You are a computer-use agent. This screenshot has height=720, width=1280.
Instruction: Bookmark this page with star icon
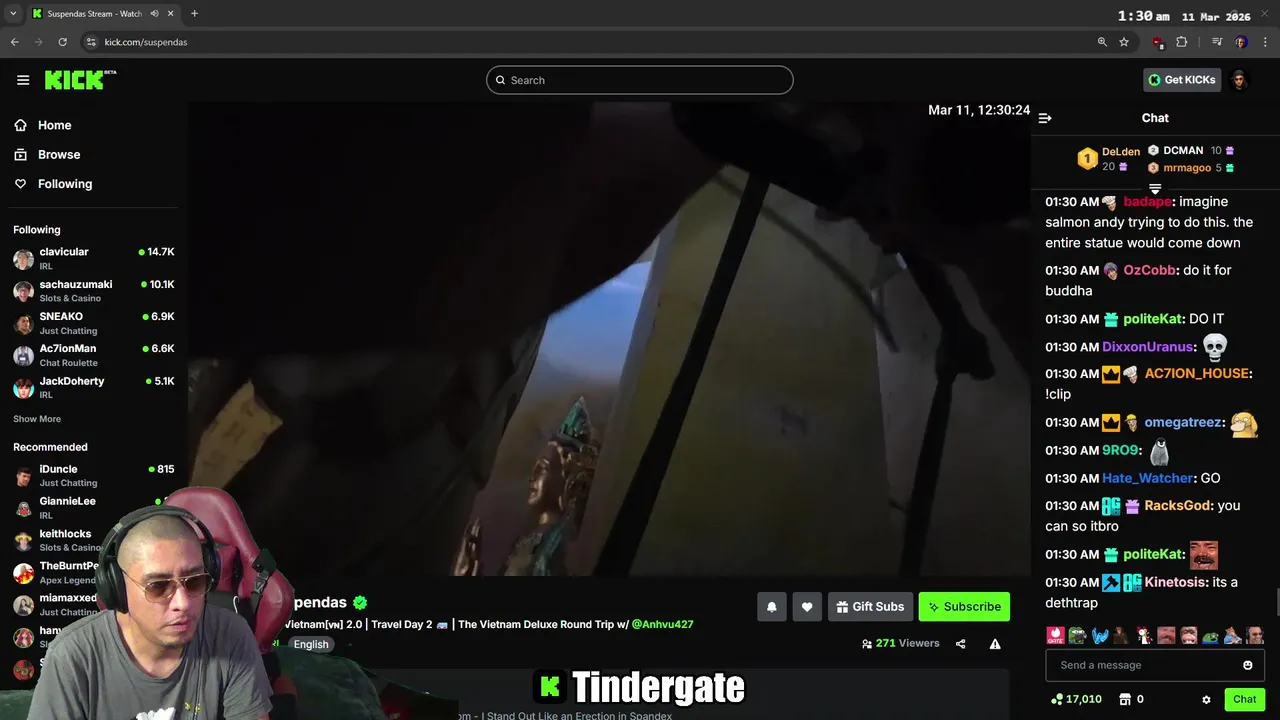pyautogui.click(x=1124, y=42)
